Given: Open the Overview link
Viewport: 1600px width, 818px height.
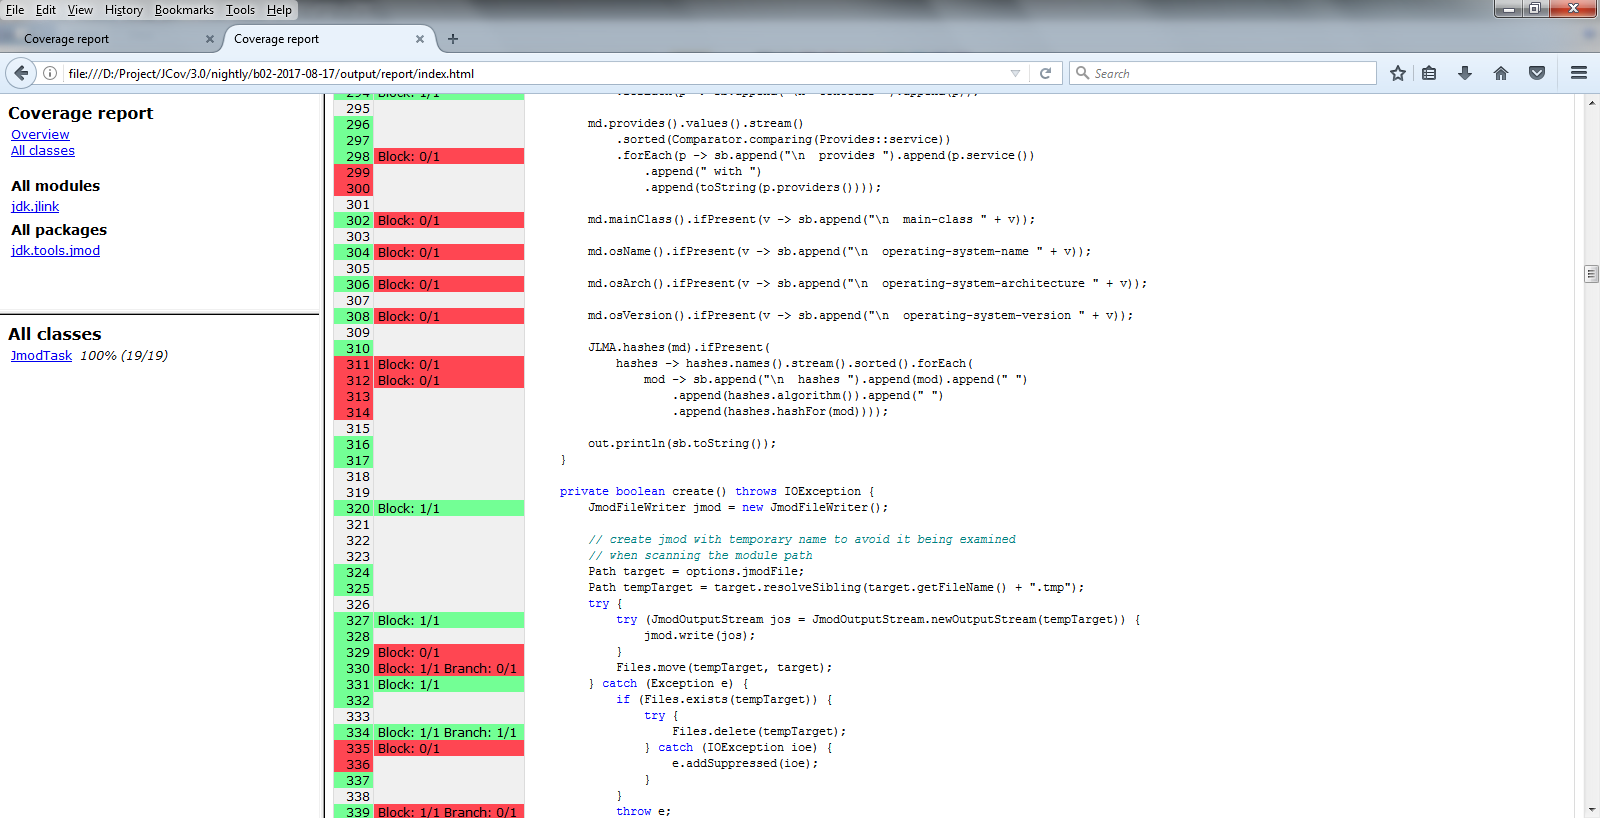Looking at the screenshot, I should pos(40,135).
